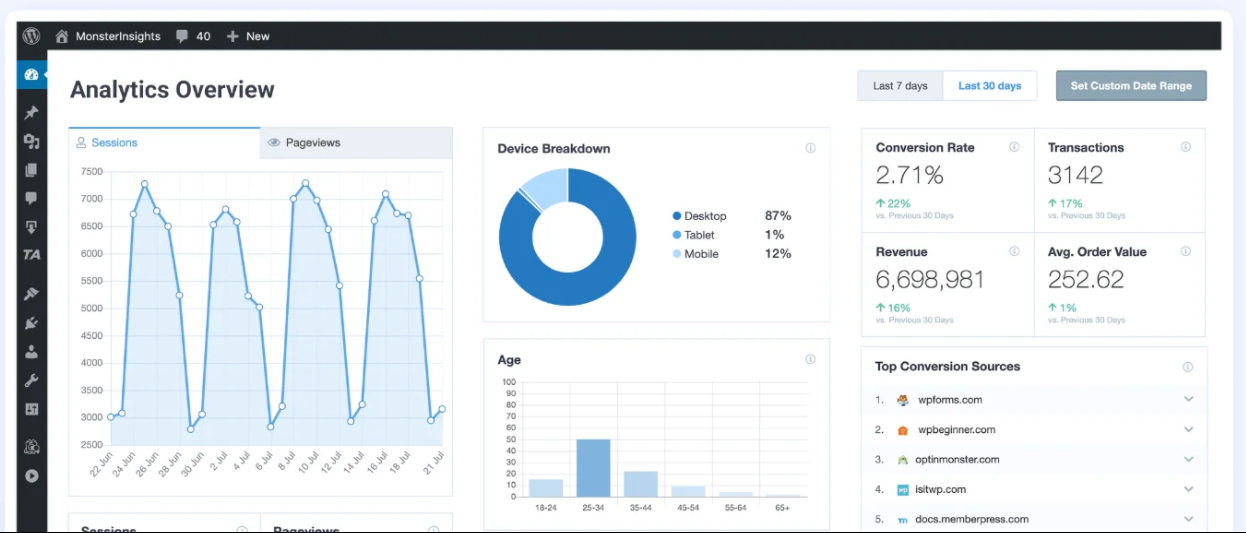Expand the optinmonster.com row chevron
The width and height of the screenshot is (1246, 533).
point(1189,459)
